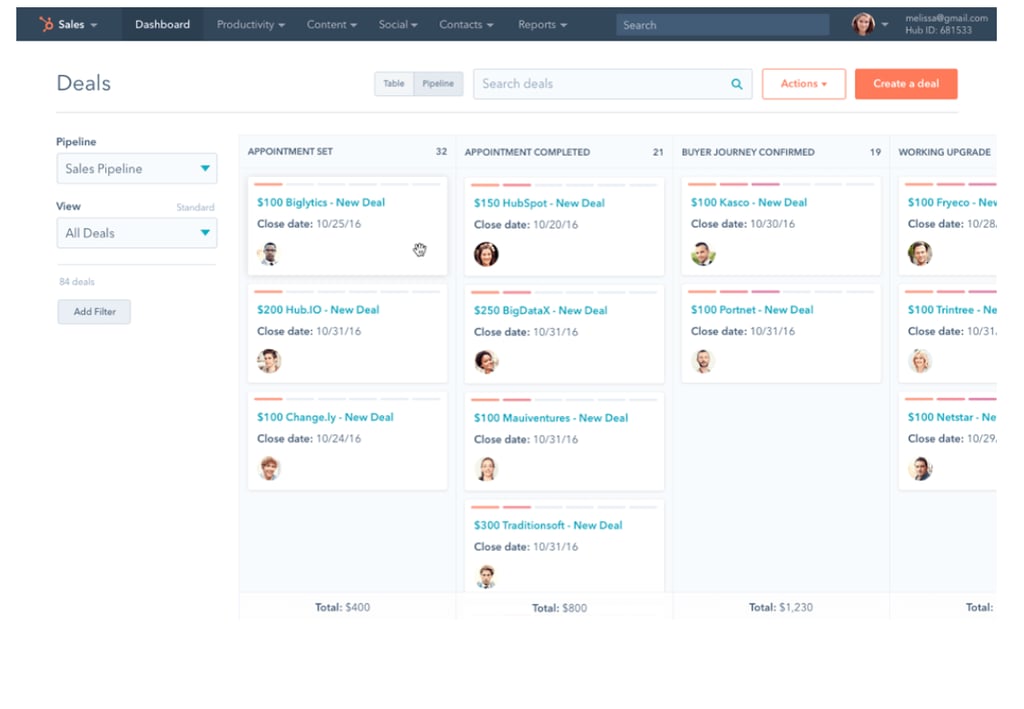Expand the Actions dropdown button
Image resolution: width=1024 pixels, height=709 pixels.
click(x=804, y=84)
